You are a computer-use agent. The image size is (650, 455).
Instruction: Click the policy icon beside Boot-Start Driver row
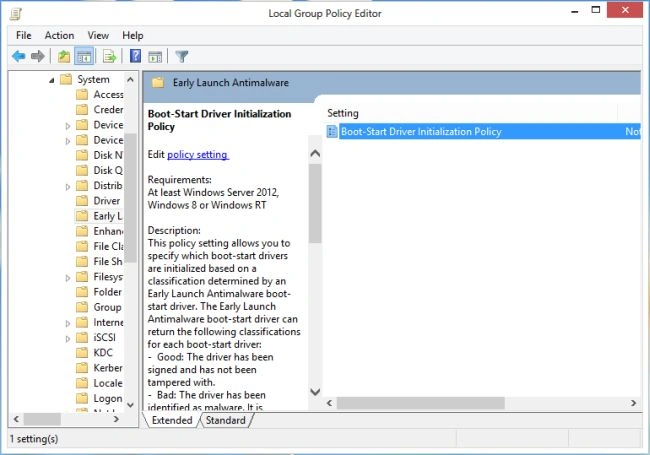coord(332,132)
